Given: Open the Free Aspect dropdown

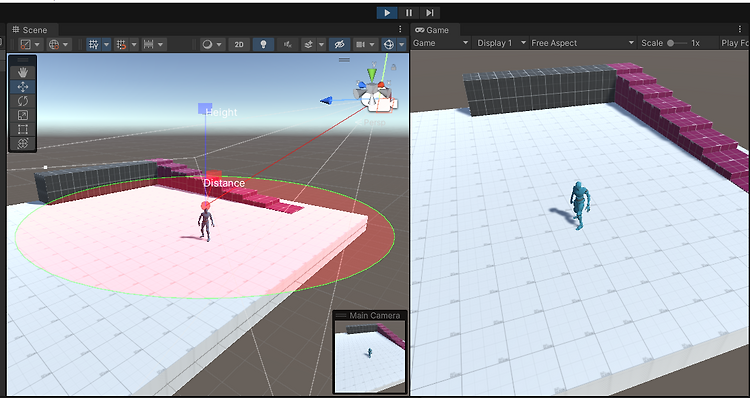Looking at the screenshot, I should [x=583, y=43].
